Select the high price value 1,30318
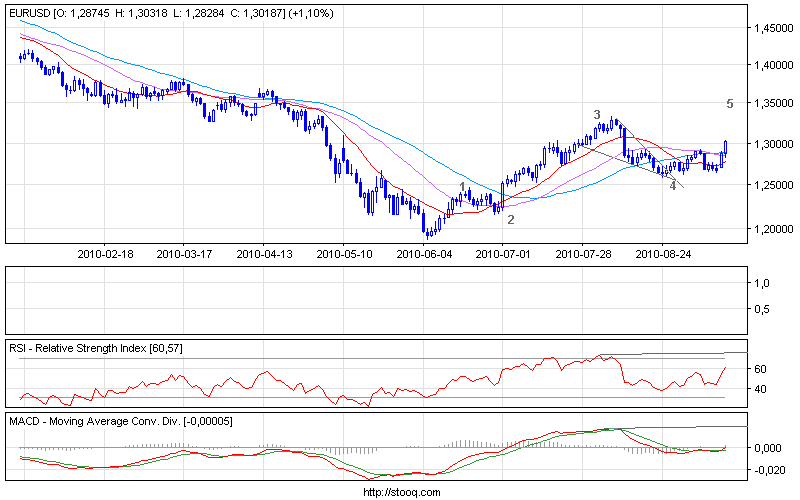Viewport: 800px width, 500px height. (148, 13)
